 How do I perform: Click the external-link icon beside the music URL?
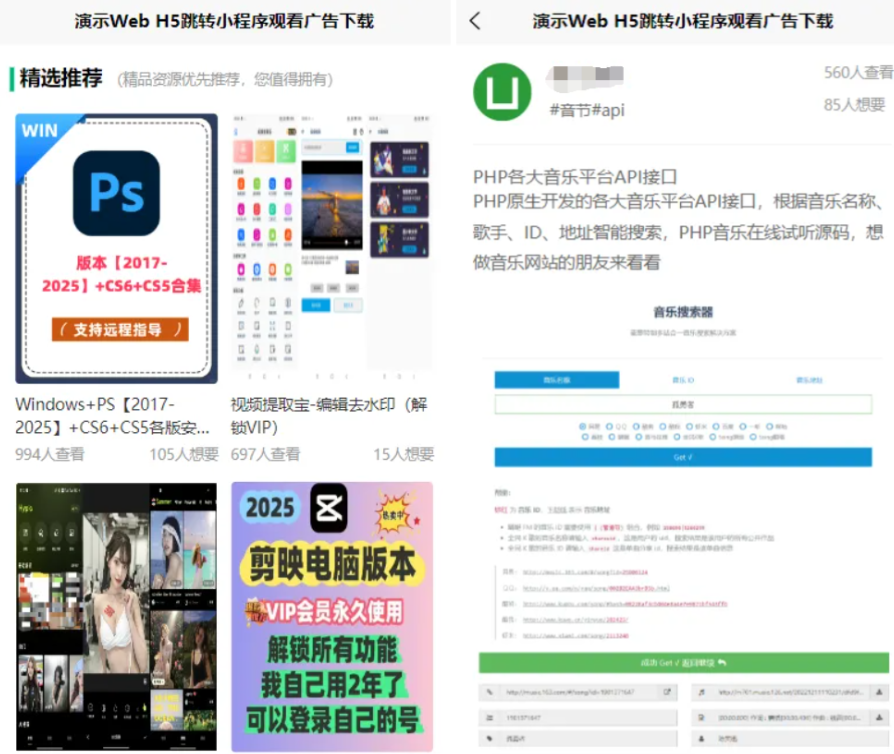[667, 689]
